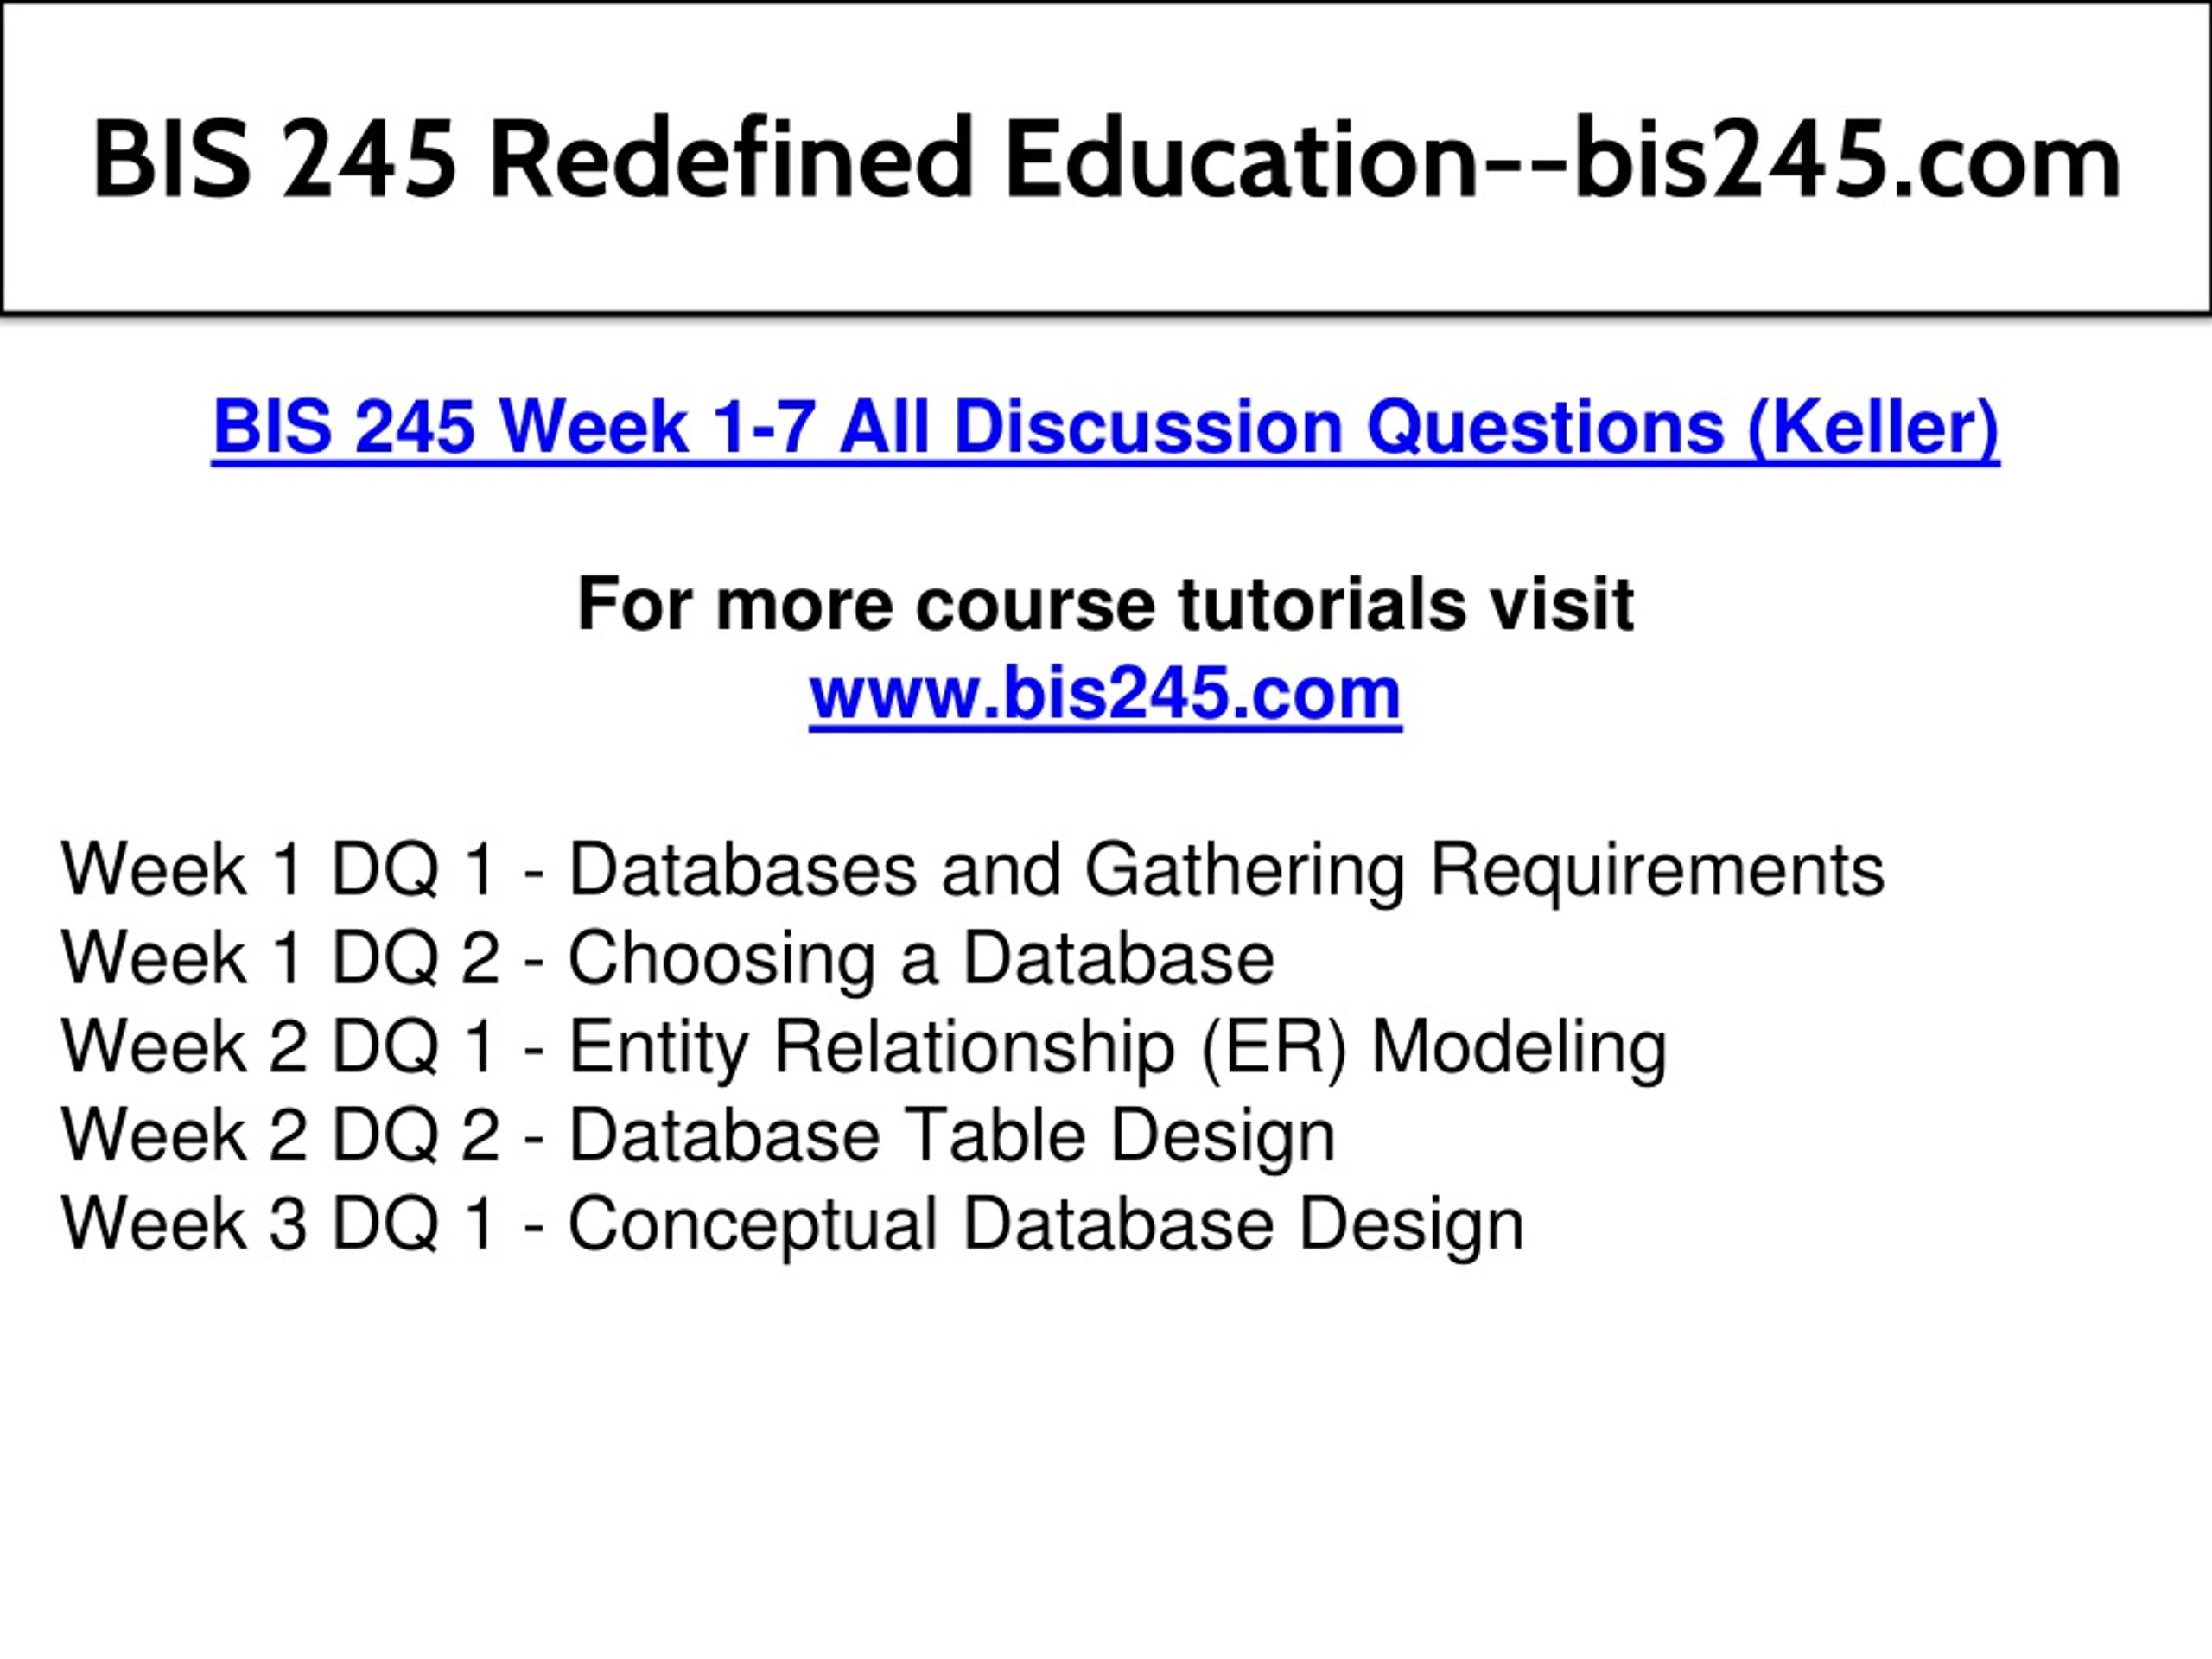Select the Week 2 DQ 2 line
The width and height of the screenshot is (2212, 1659).
pos(698,1135)
